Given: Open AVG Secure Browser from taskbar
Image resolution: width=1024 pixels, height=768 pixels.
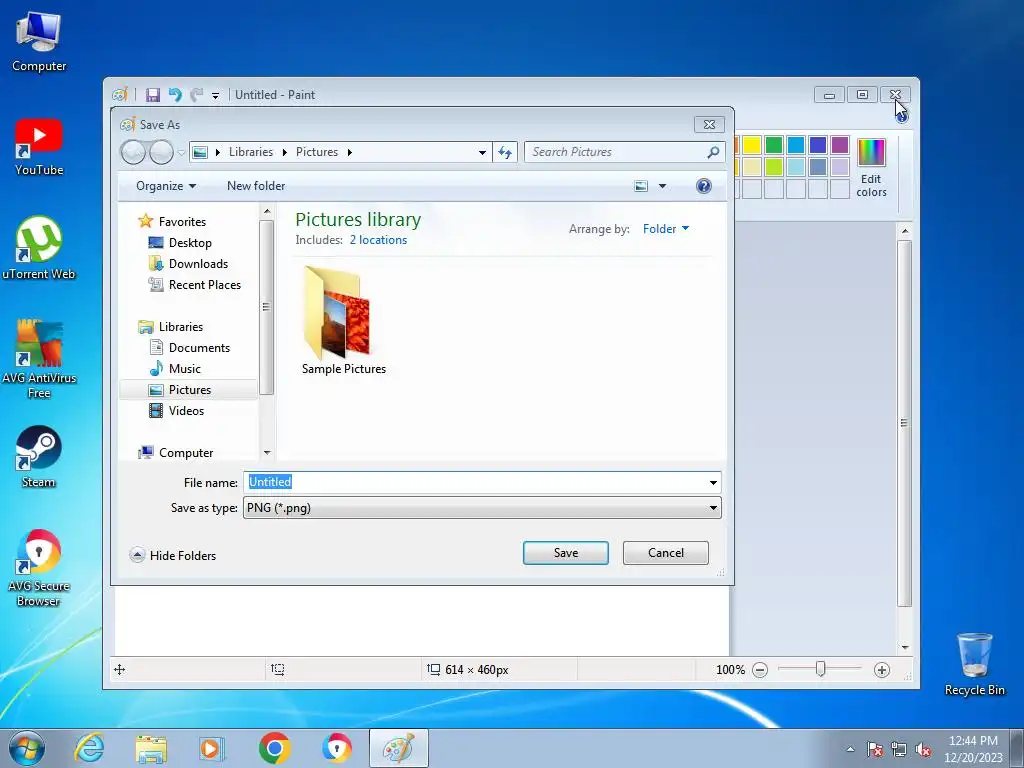Looking at the screenshot, I should point(336,748).
